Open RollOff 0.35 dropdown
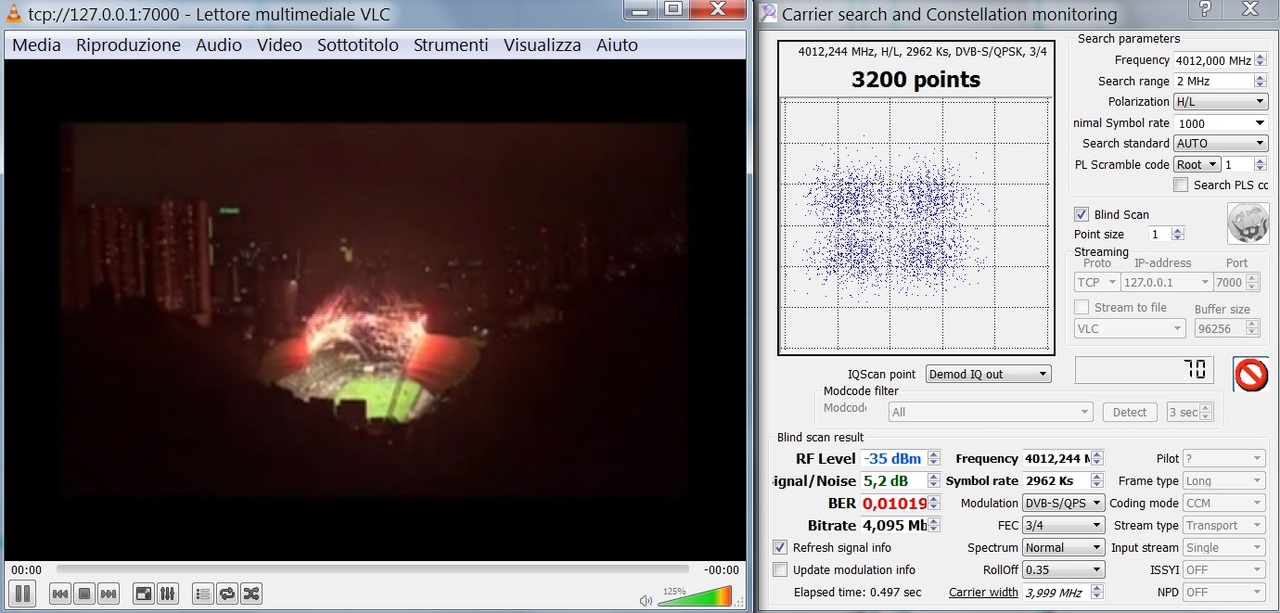The image size is (1280, 613). click(1063, 569)
